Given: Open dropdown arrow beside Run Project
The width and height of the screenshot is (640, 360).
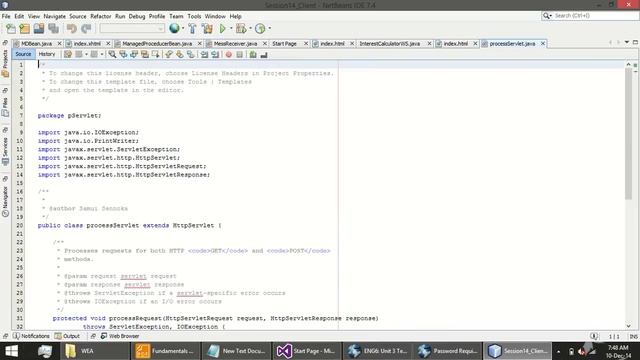Looking at the screenshot, I should [231, 29].
